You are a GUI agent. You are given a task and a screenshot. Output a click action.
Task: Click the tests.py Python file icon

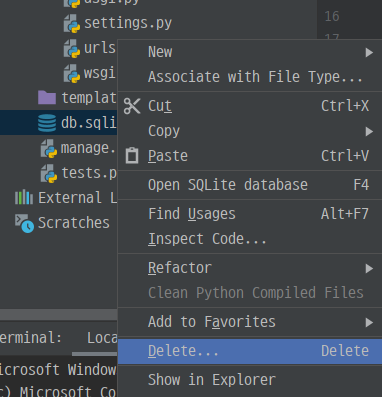coord(49,173)
